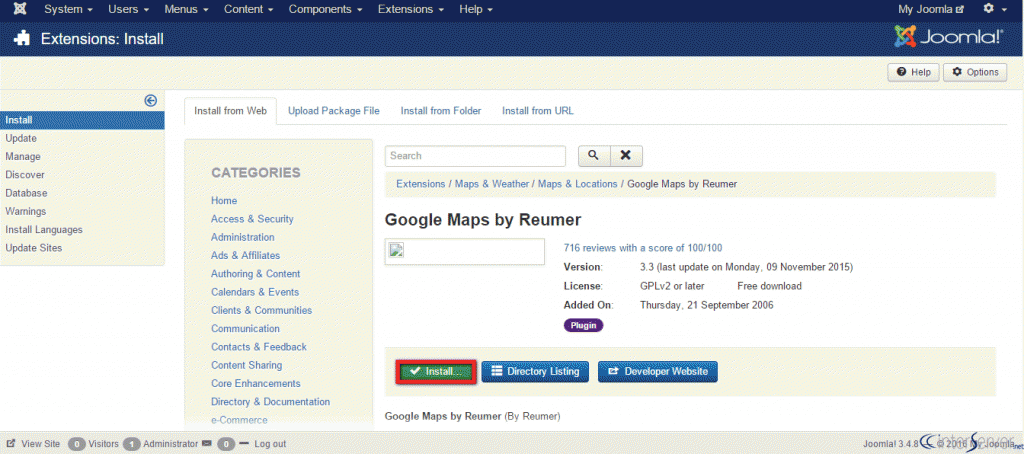The image size is (1024, 454).
Task: Select Administration category
Action: point(242,237)
